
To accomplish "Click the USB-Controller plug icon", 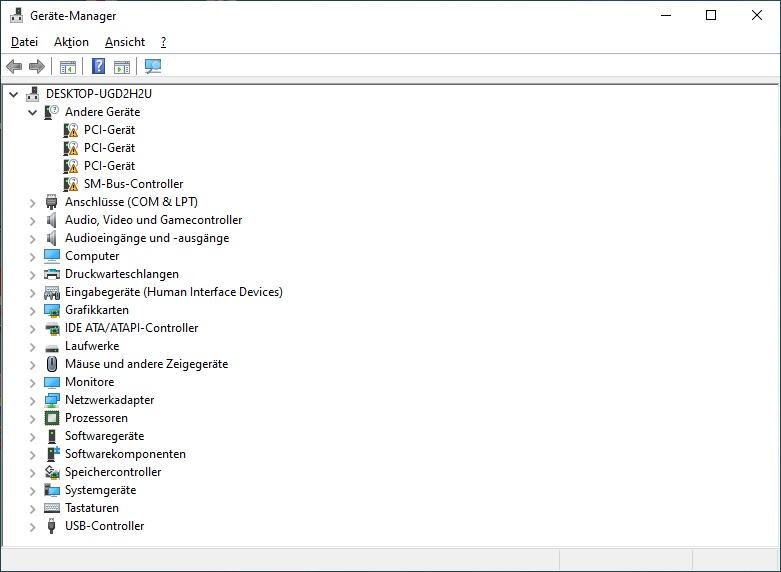I will [x=51, y=526].
